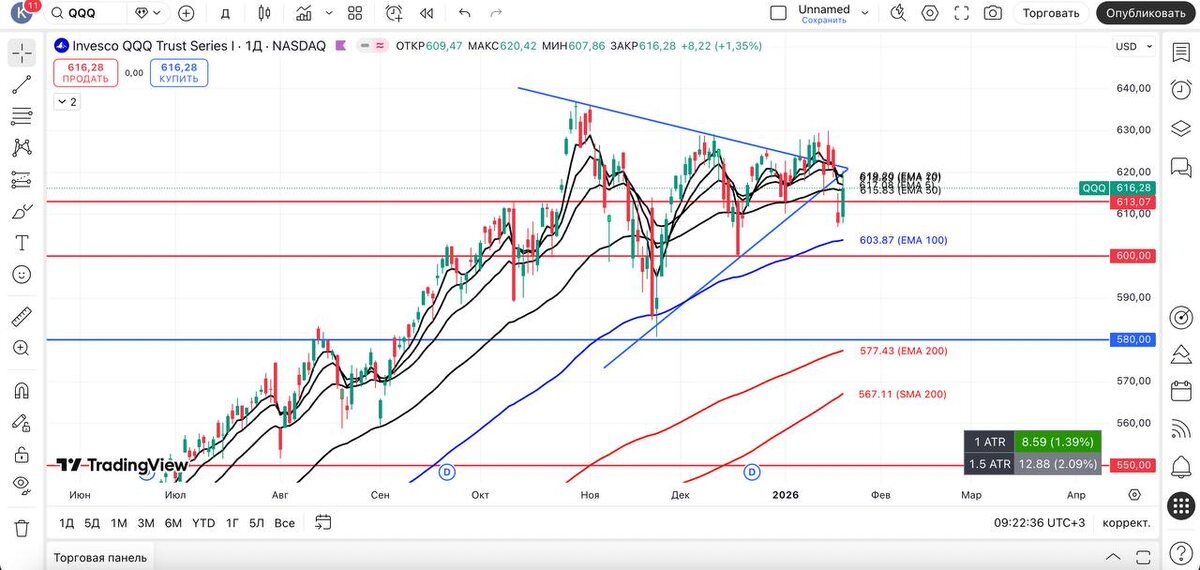This screenshot has width=1200, height=570.
Task: Click the Опубликовать button
Action: (x=1147, y=13)
